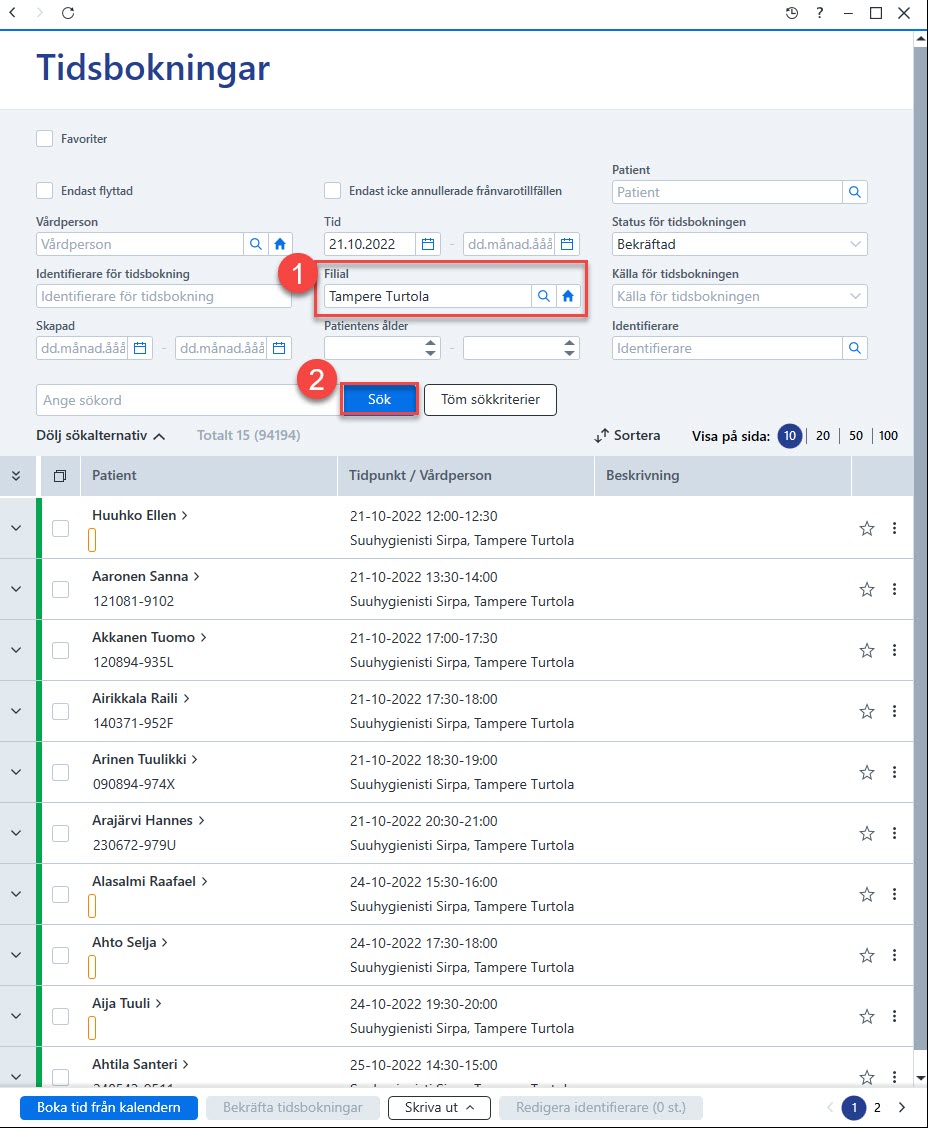
Task: Open the Status för tidsbokningen dropdown
Action: (x=740, y=244)
